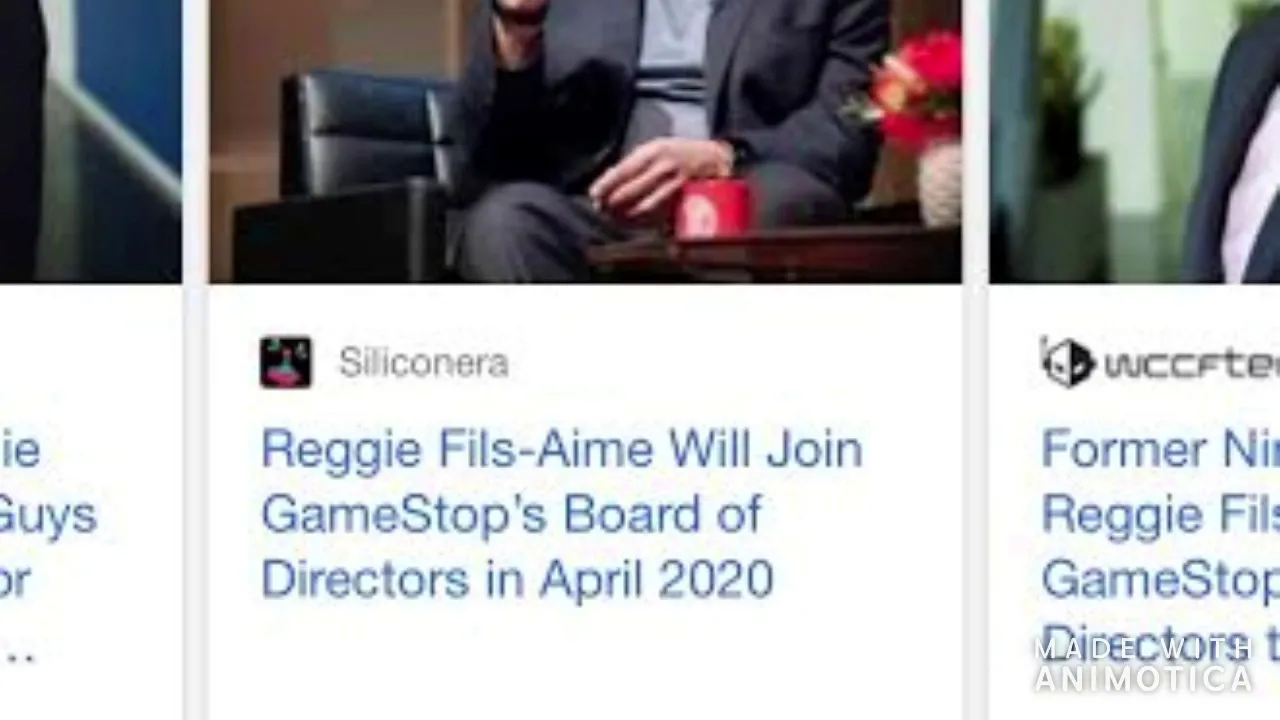Click the truncation ellipsis on the left card

(18, 656)
